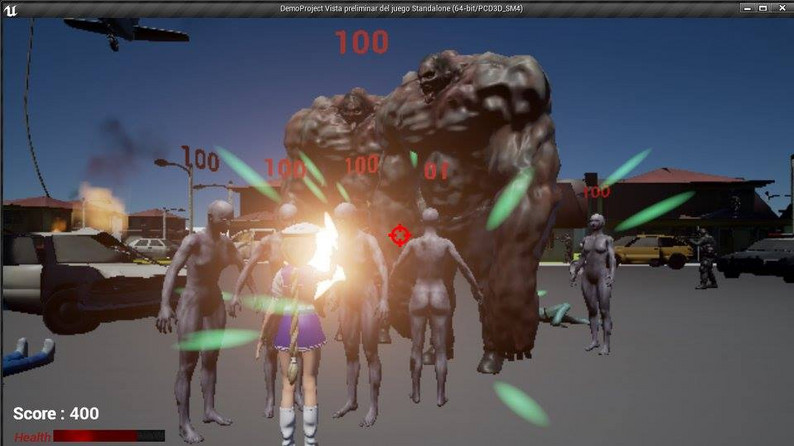794x446 pixels.
Task: Click the red crosshair reticle
Action: coord(399,235)
